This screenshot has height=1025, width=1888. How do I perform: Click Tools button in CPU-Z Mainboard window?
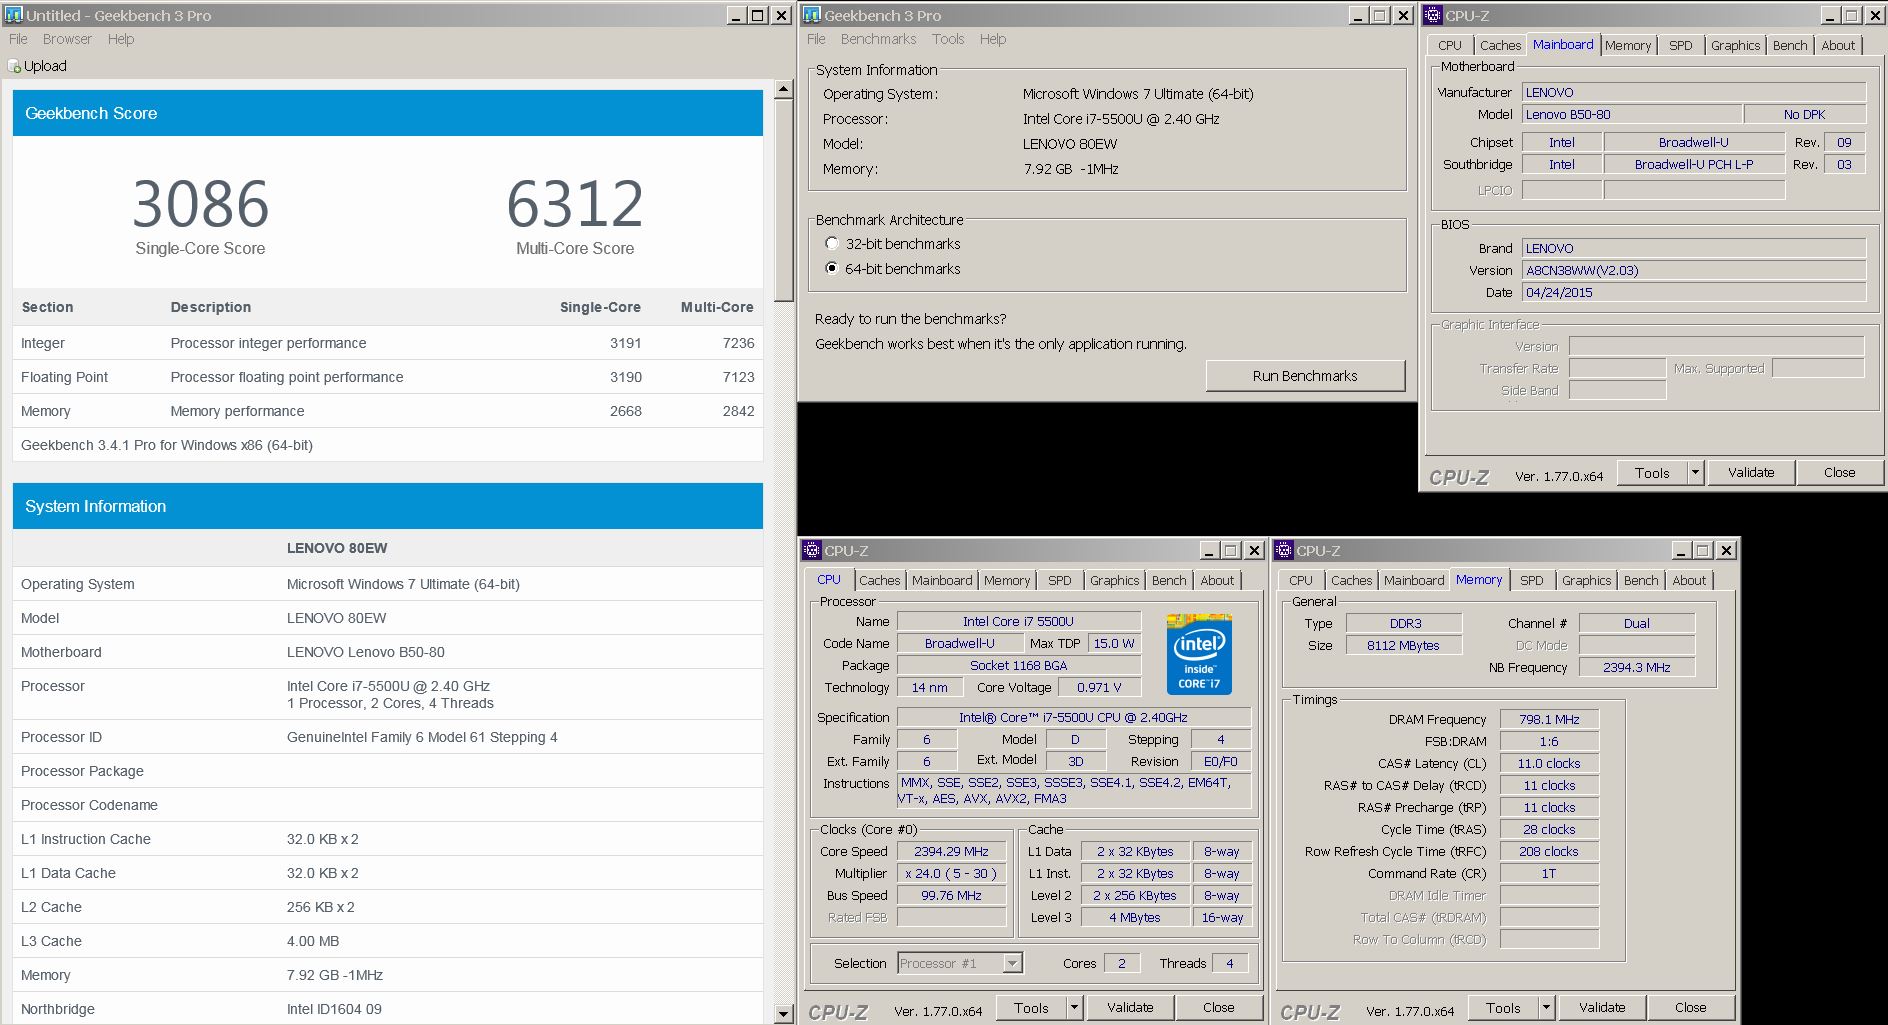pyautogui.click(x=1652, y=473)
